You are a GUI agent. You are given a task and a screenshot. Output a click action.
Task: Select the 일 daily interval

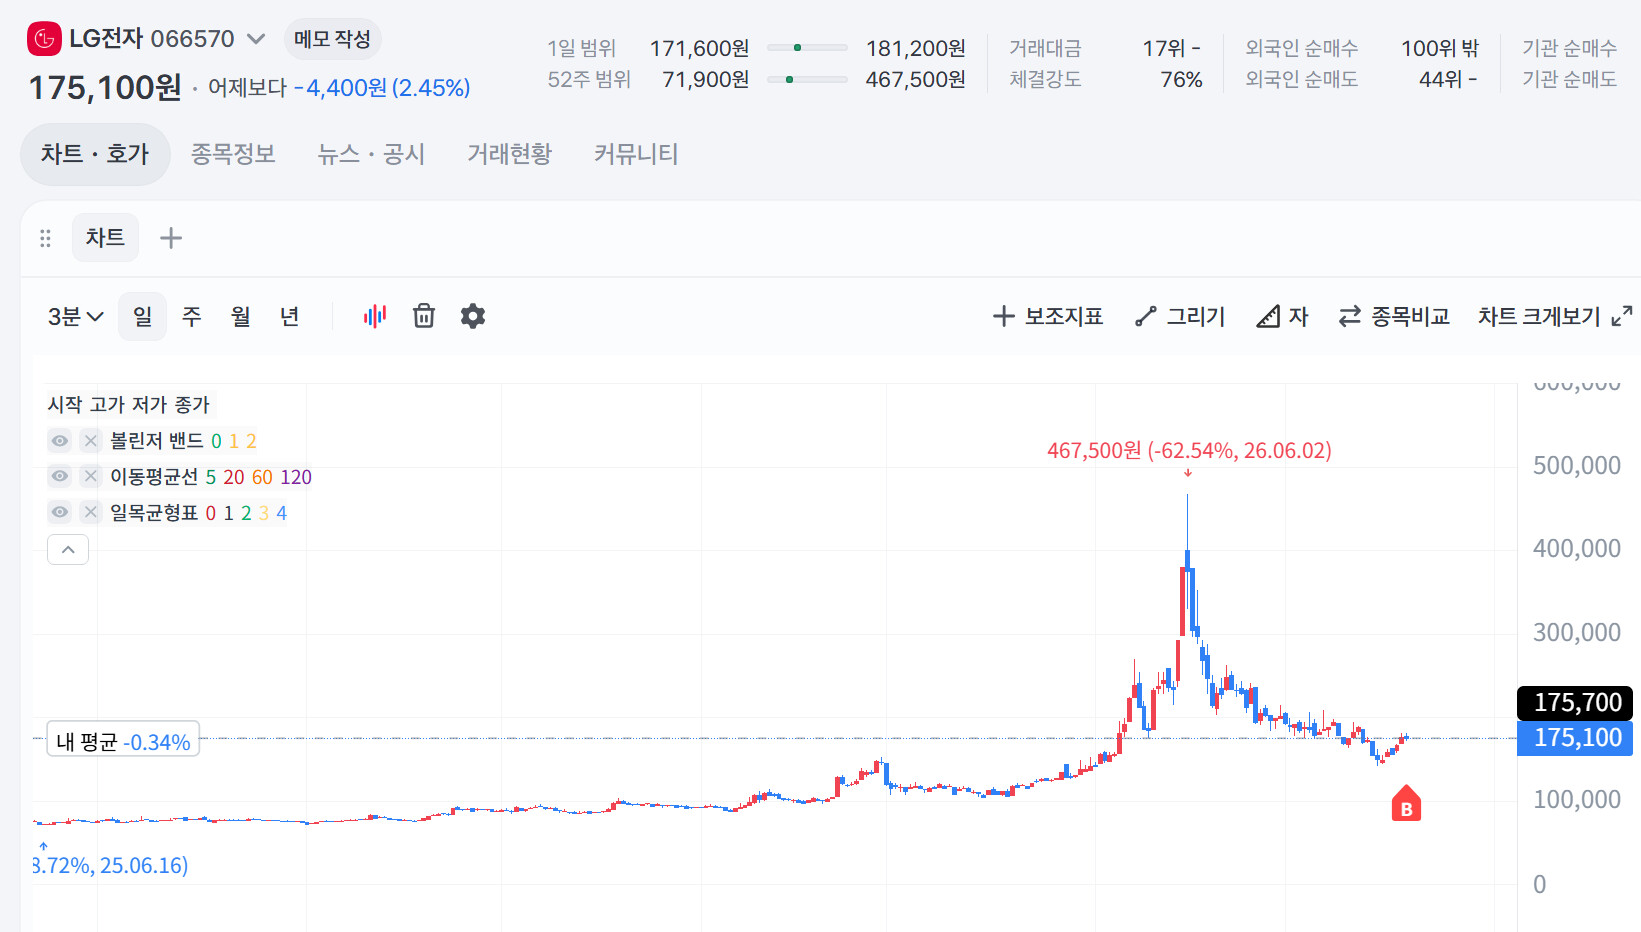click(142, 316)
